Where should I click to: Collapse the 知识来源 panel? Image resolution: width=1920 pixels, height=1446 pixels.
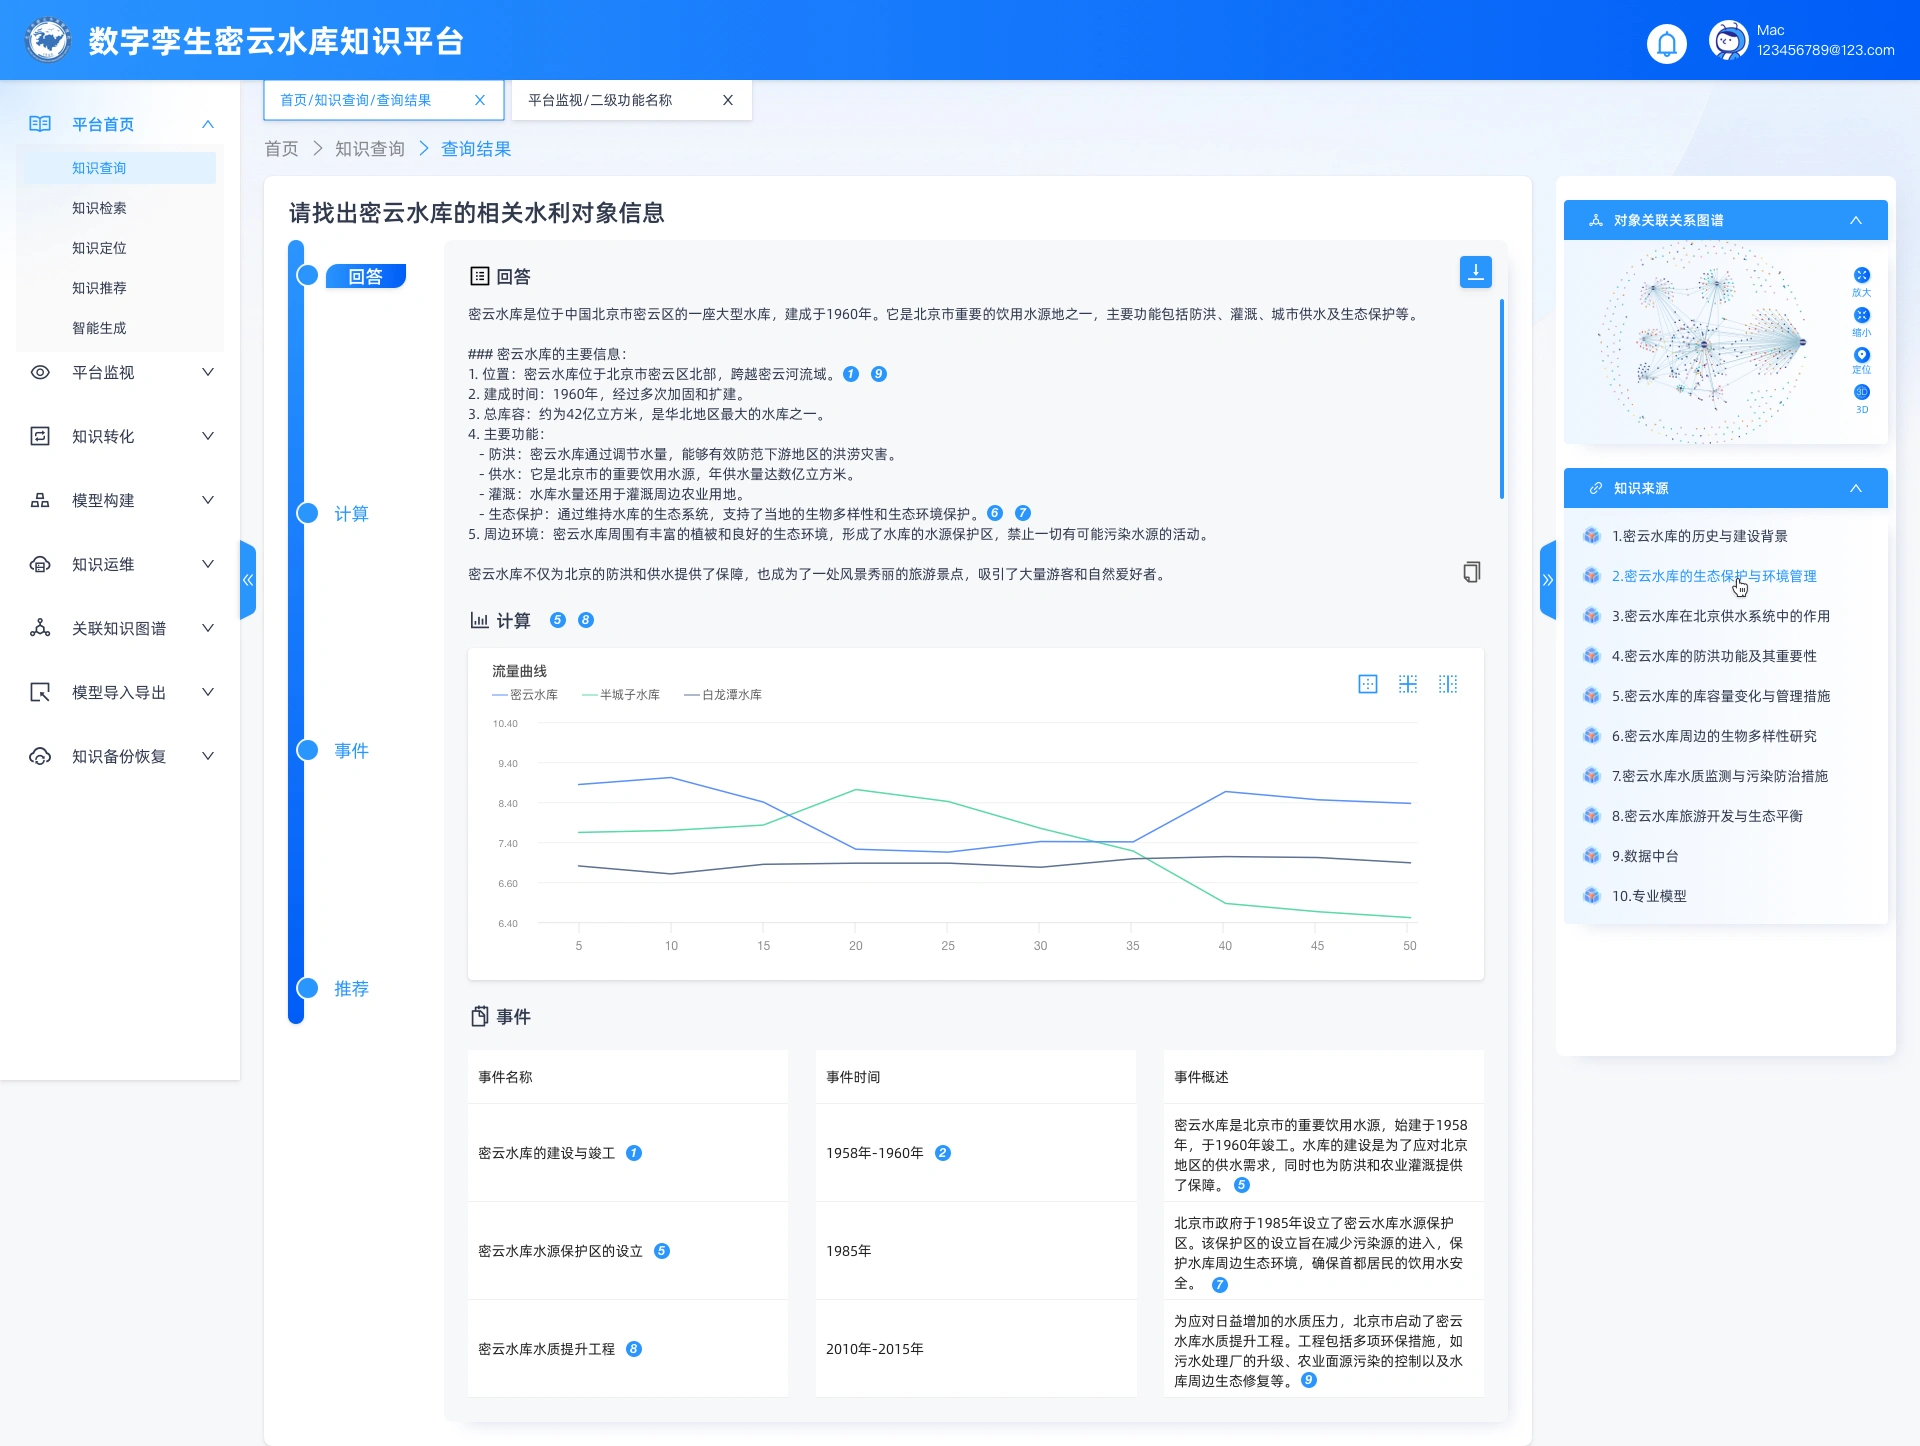(1855, 488)
